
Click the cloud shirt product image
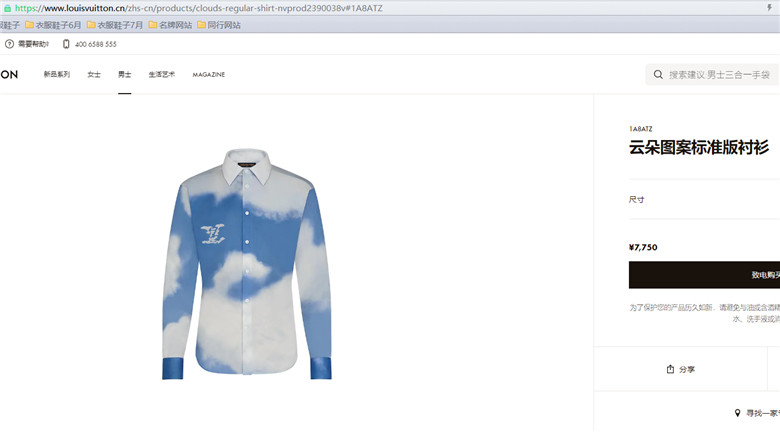coord(247,264)
